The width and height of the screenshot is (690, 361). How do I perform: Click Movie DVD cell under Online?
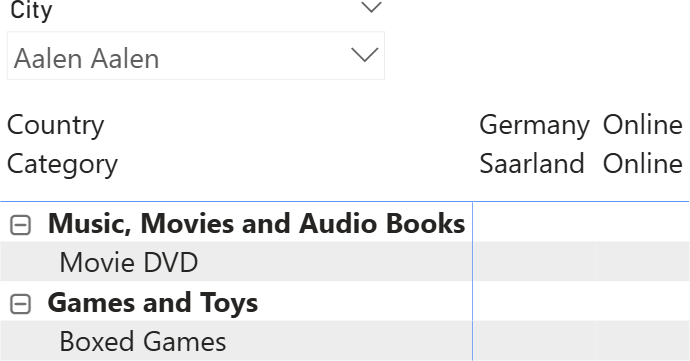643,262
